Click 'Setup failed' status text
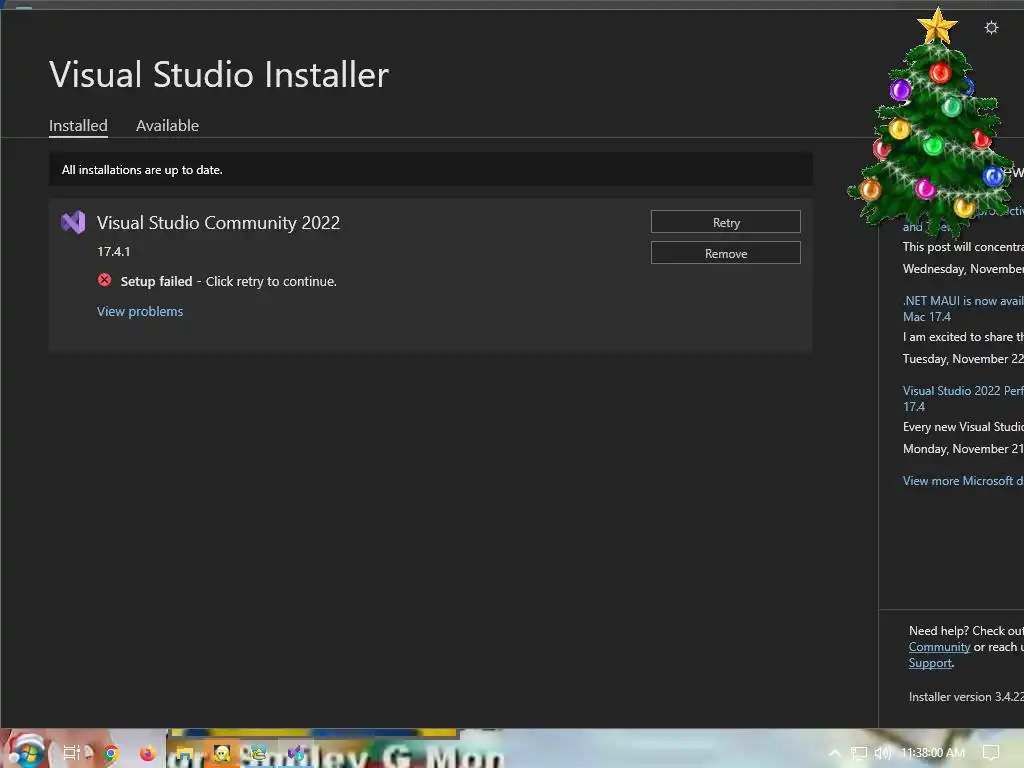 (x=156, y=281)
